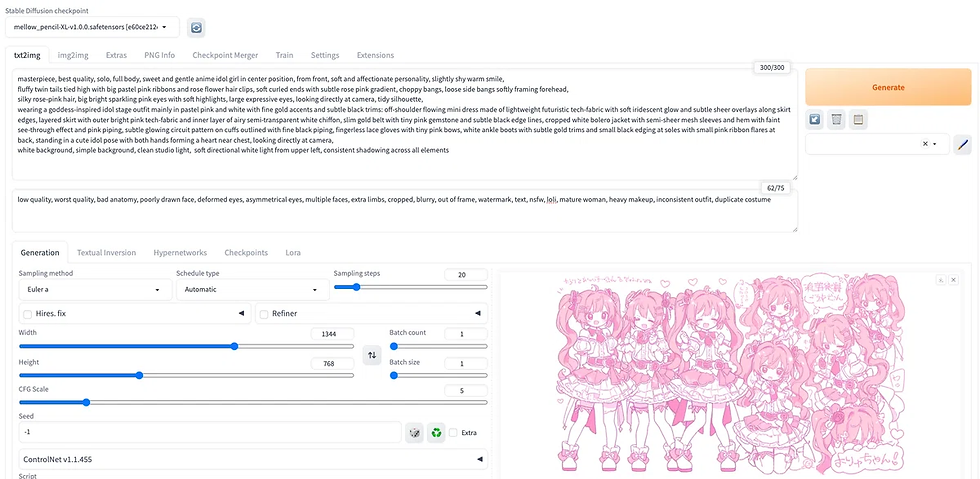The image size is (980, 479).
Task: Tick the Extra seed checkbox
Action: tap(453, 432)
